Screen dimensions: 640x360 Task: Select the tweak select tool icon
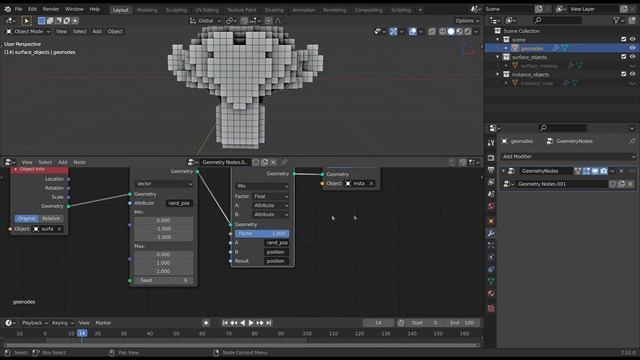(x=27, y=20)
